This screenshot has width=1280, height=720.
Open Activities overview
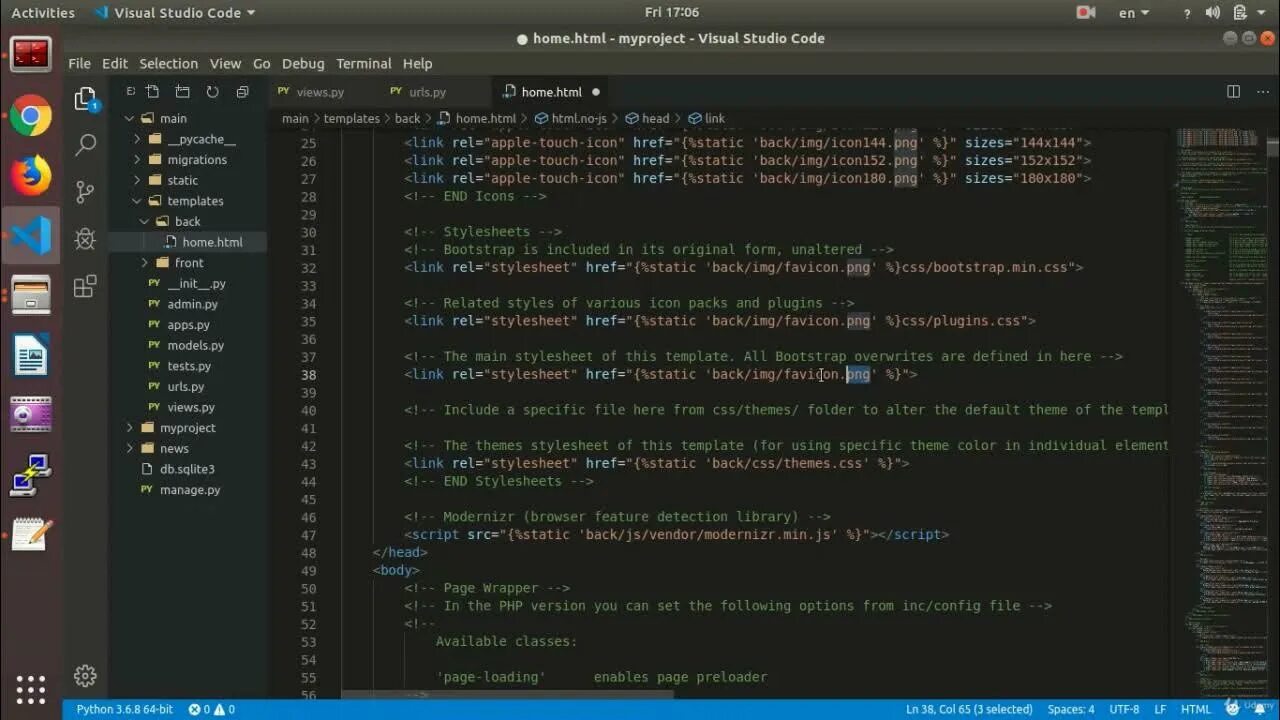pyautogui.click(x=43, y=13)
